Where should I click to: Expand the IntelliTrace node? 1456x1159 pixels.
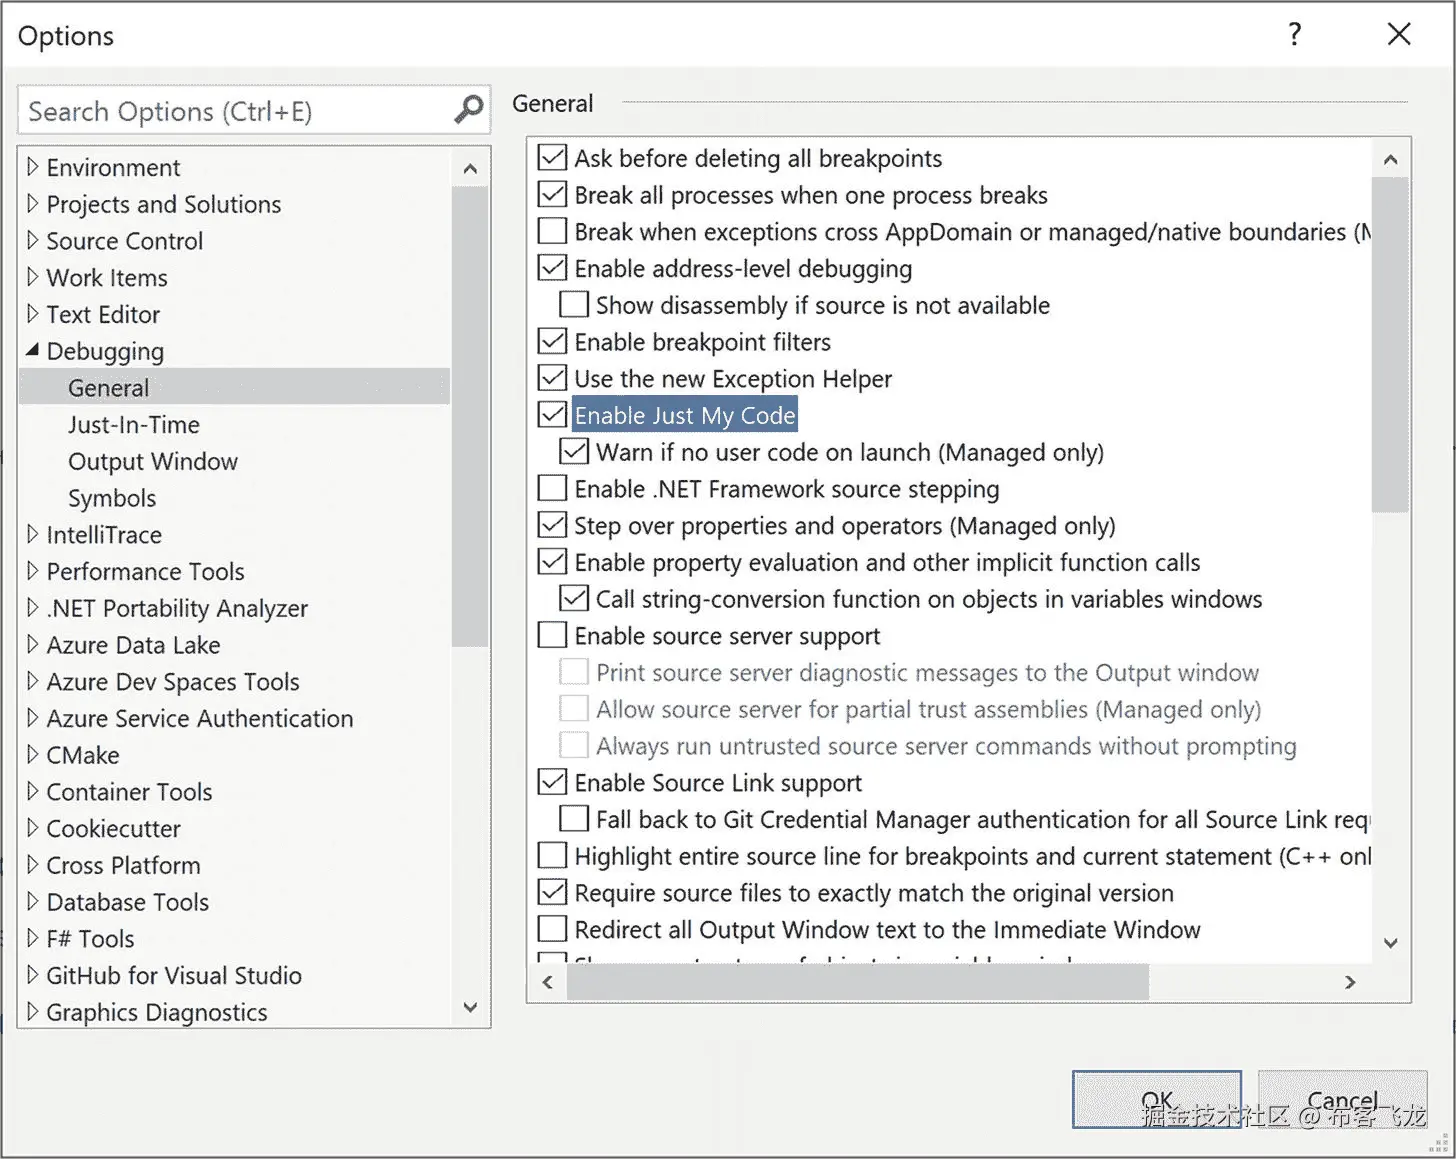pos(32,535)
